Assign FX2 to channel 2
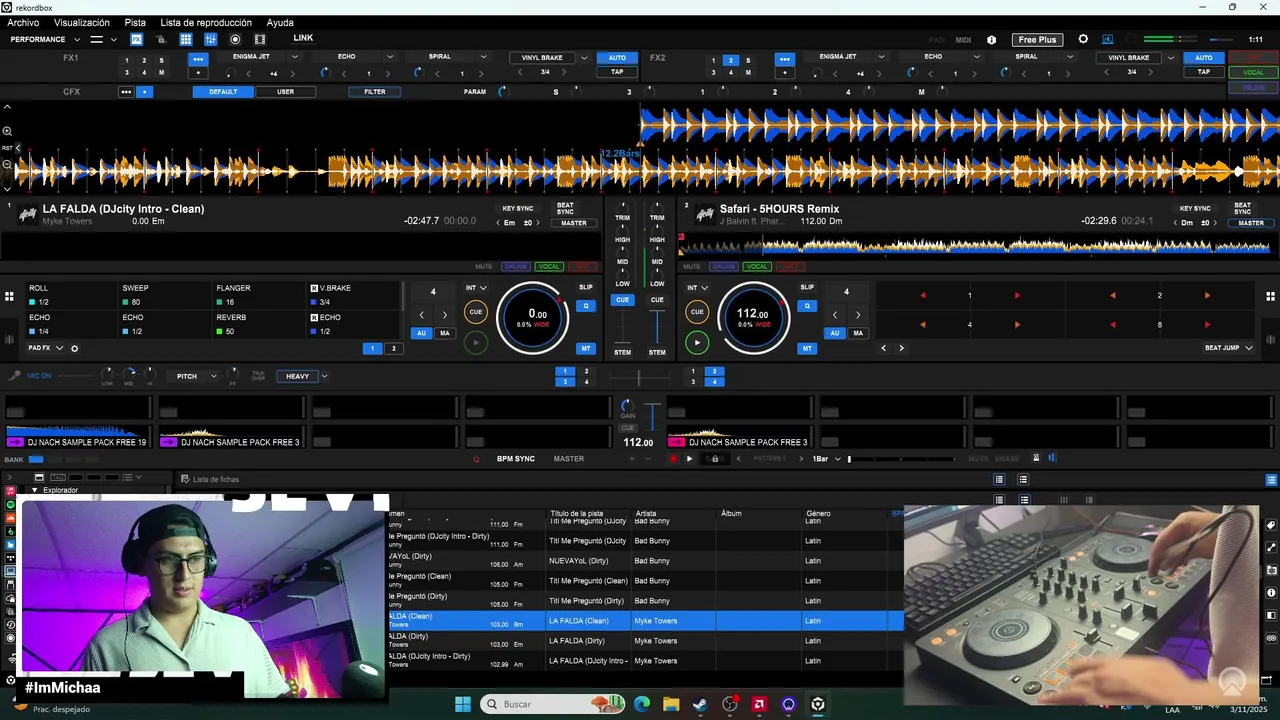 point(730,61)
